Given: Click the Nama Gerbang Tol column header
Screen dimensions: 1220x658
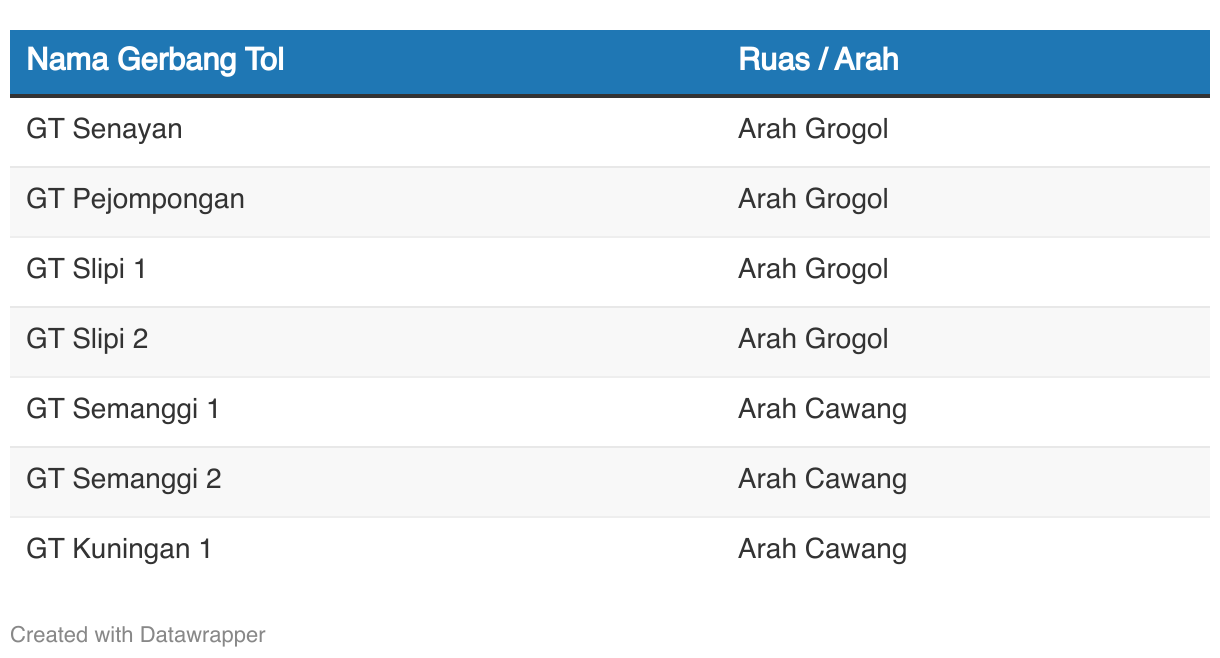Looking at the screenshot, I should [x=366, y=61].
